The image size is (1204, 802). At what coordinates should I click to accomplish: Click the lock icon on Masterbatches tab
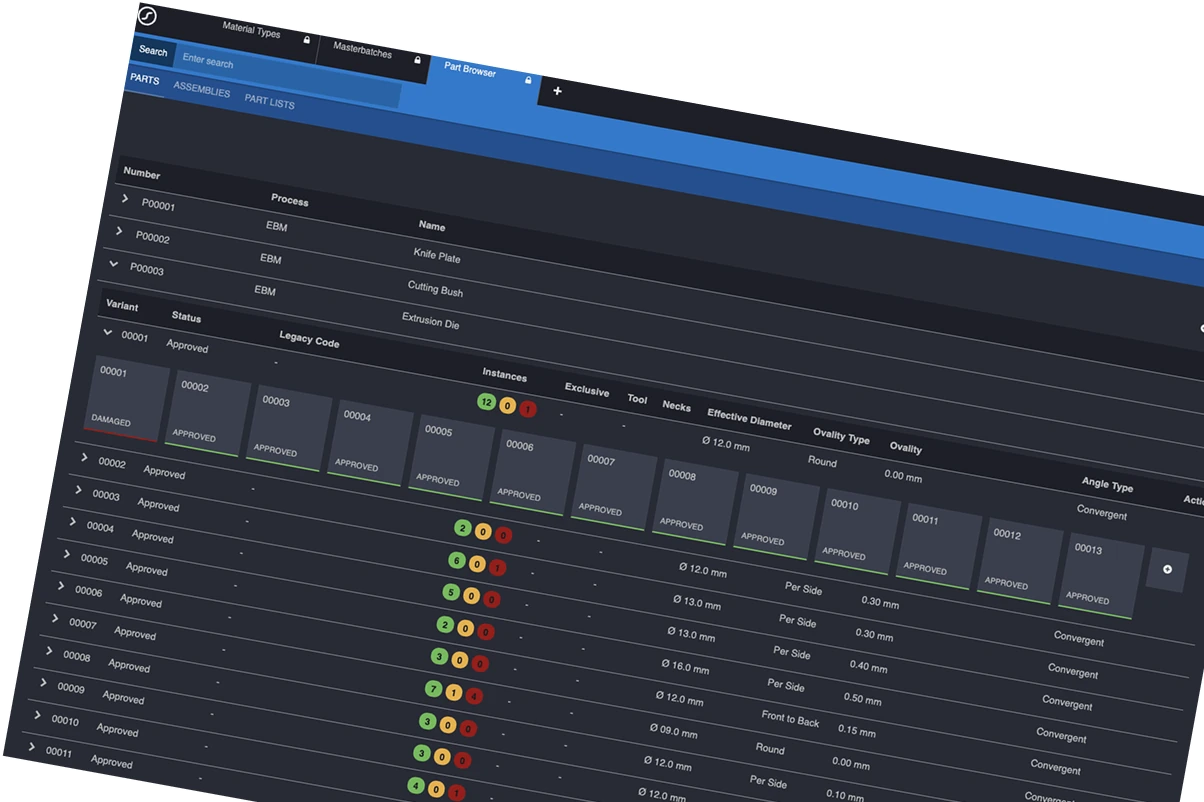pos(418,60)
